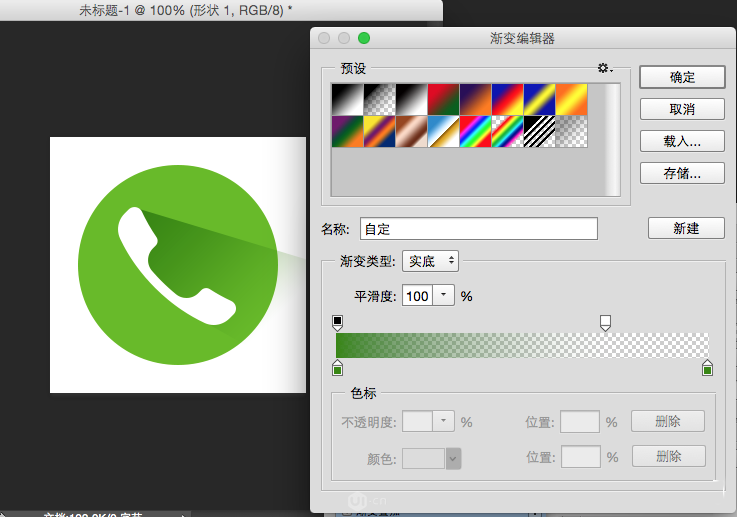
Task: Click the 载入... button
Action: (x=682, y=141)
